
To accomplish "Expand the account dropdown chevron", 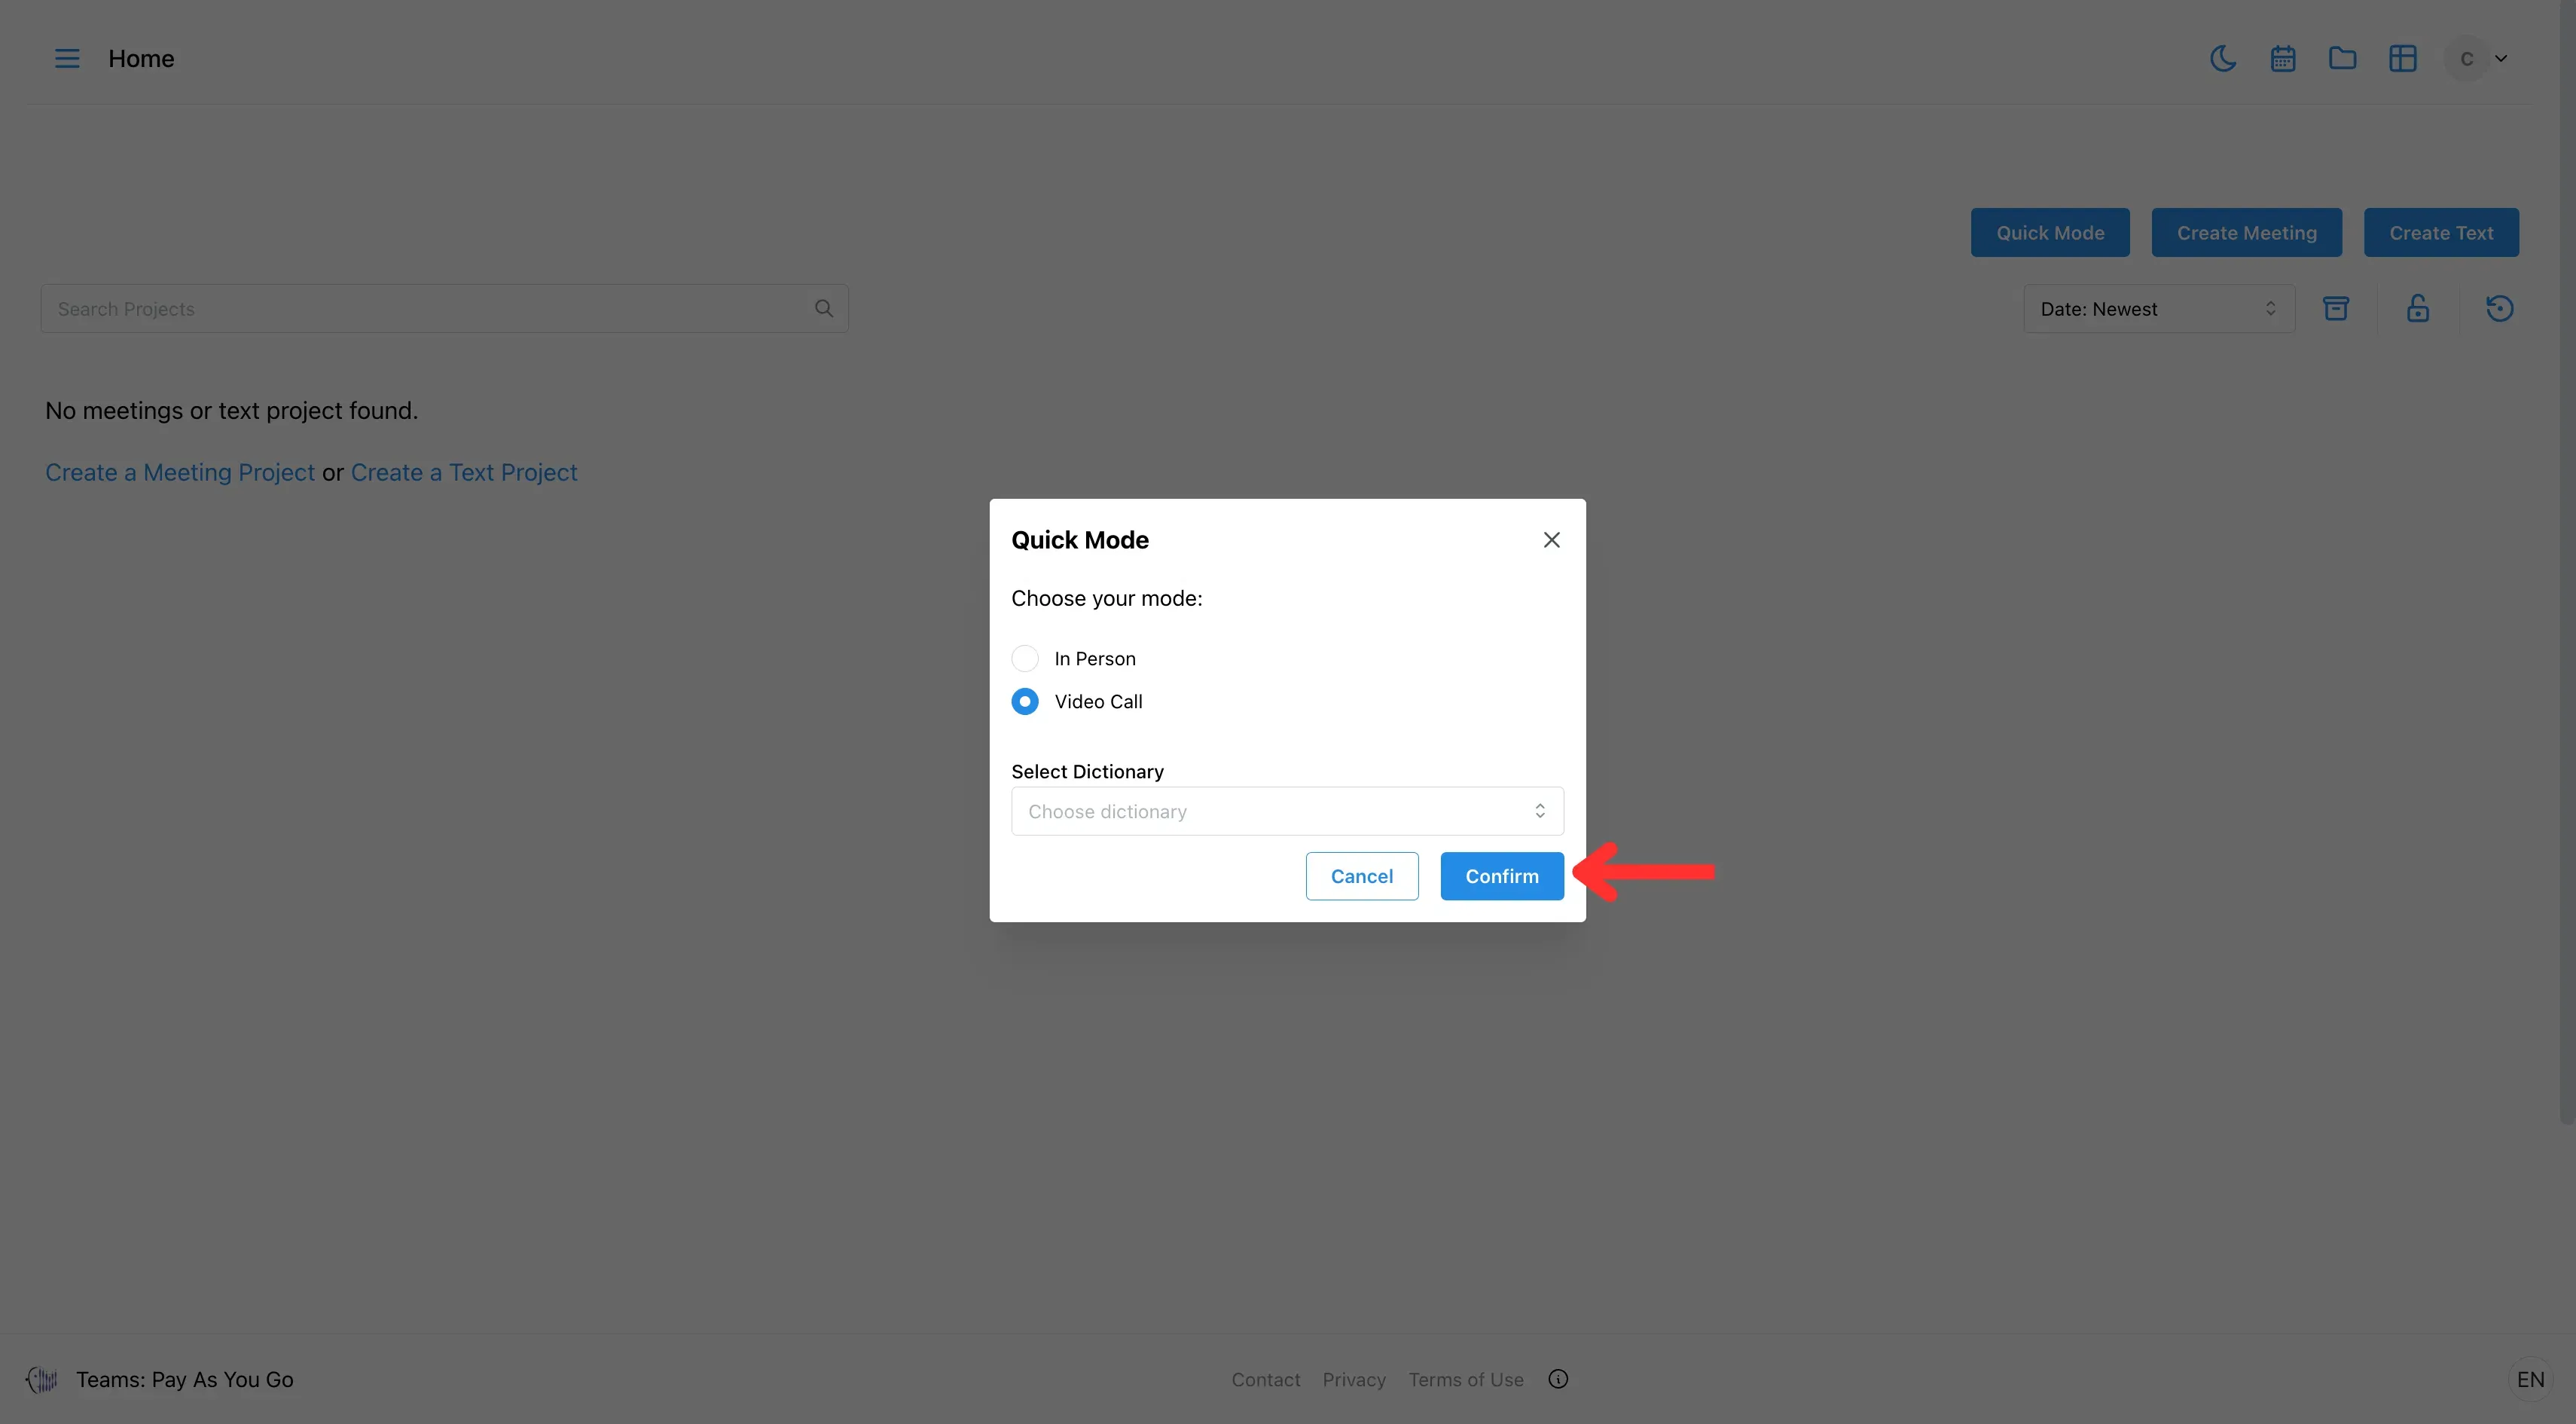I will (x=2500, y=59).
